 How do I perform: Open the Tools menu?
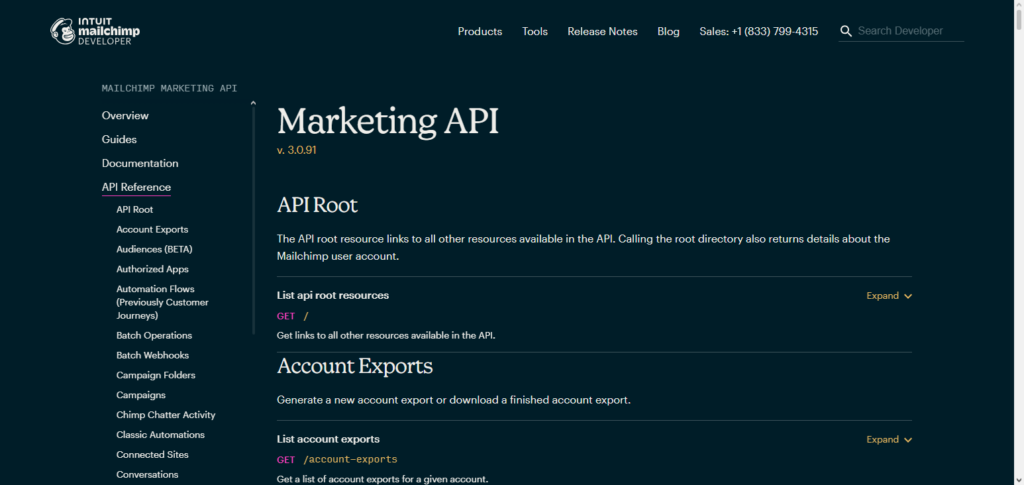[x=535, y=31]
